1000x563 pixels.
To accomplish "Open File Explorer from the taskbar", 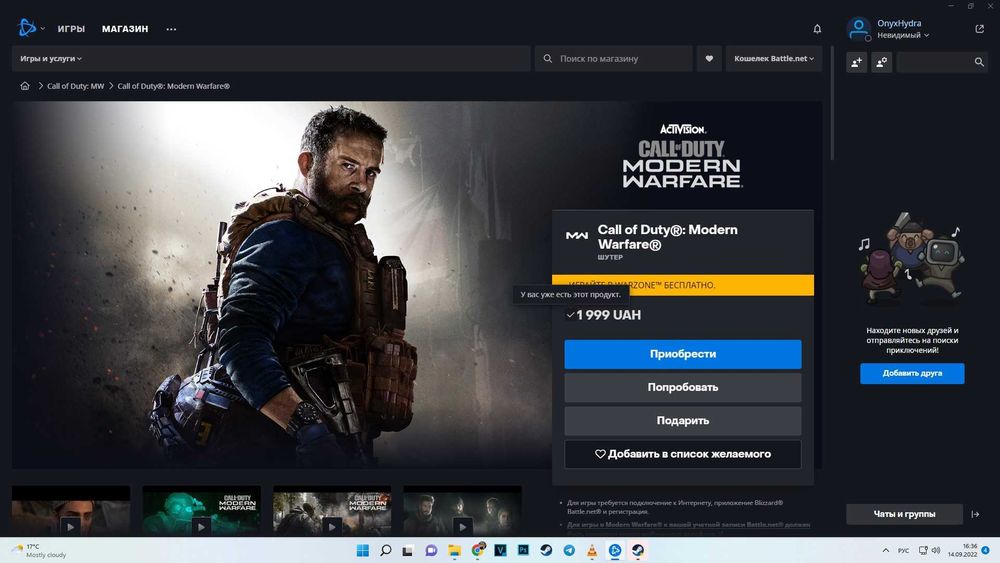I will click(454, 550).
